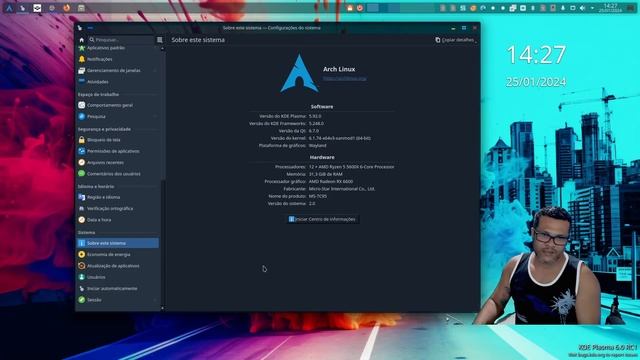The width and height of the screenshot is (640, 360).
Task: Open Aplicativos padrão settings
Action: coord(118,48)
